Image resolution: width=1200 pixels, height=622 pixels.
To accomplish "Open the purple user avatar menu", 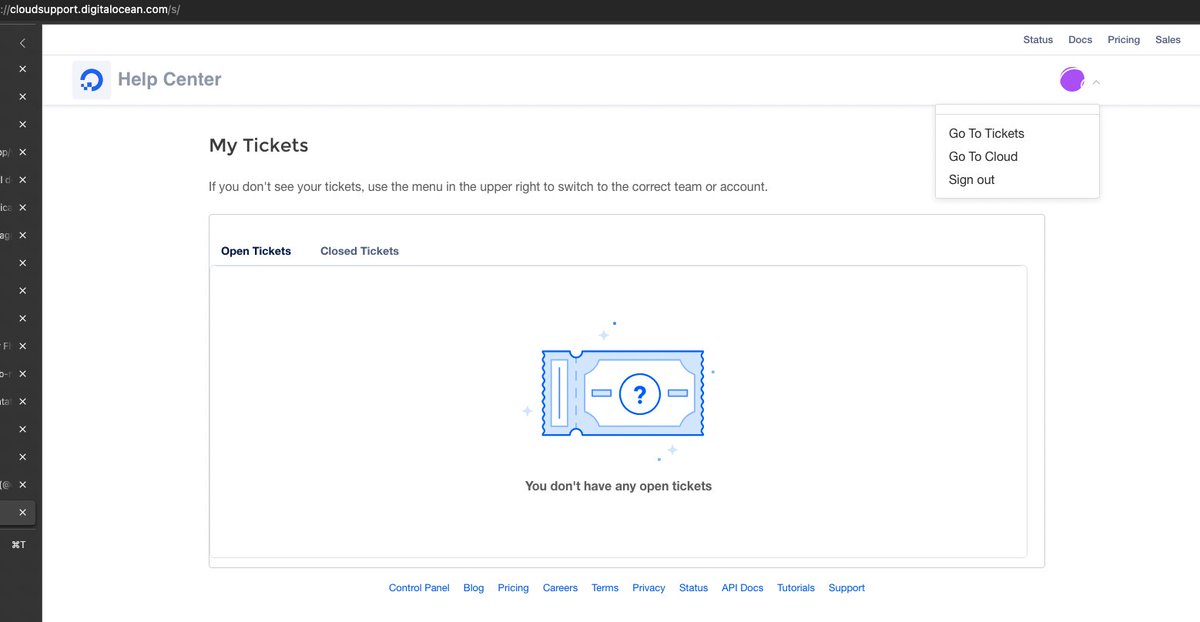I will (x=1072, y=80).
